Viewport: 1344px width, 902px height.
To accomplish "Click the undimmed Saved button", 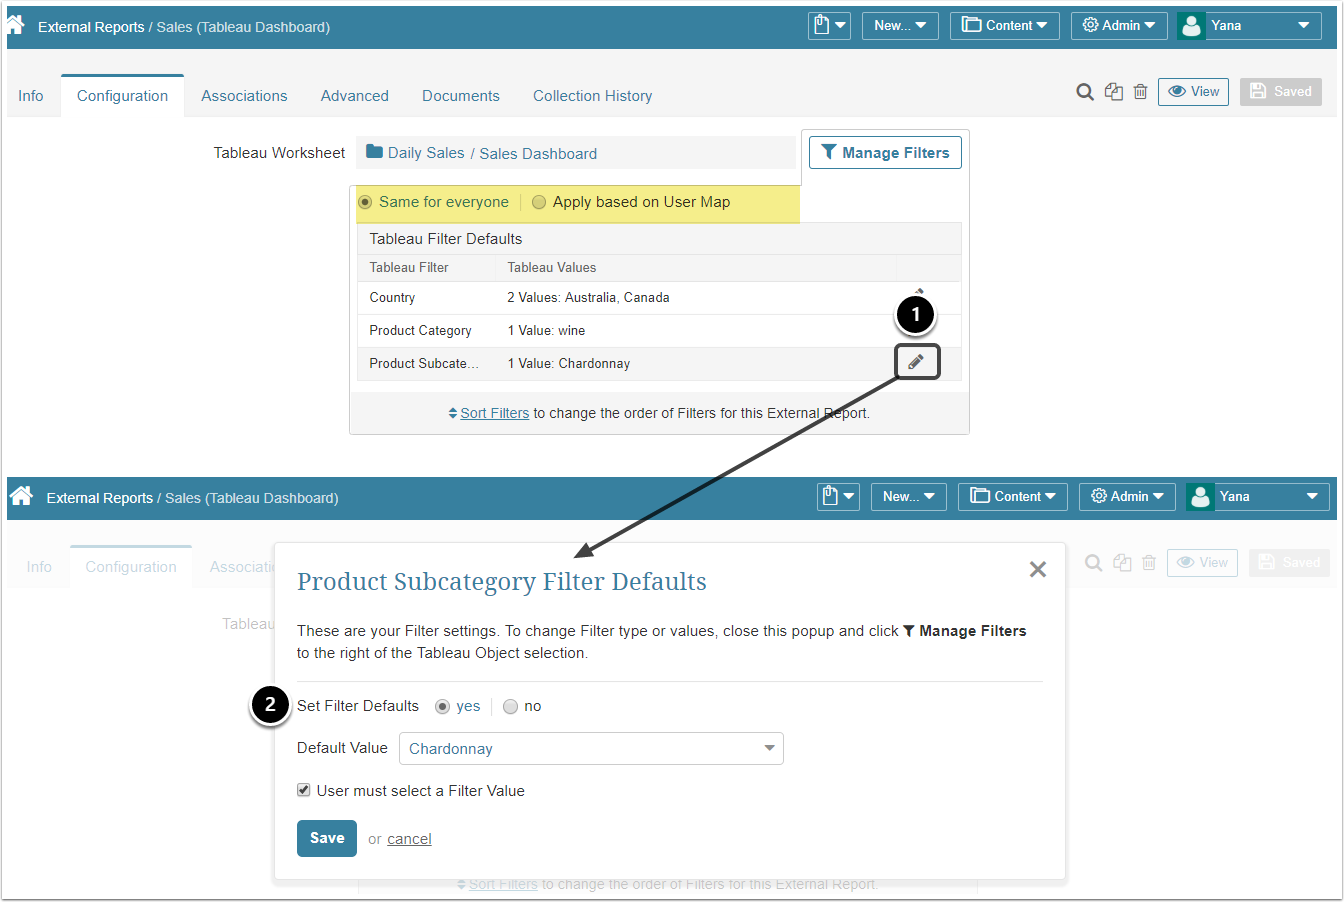I will (1281, 92).
